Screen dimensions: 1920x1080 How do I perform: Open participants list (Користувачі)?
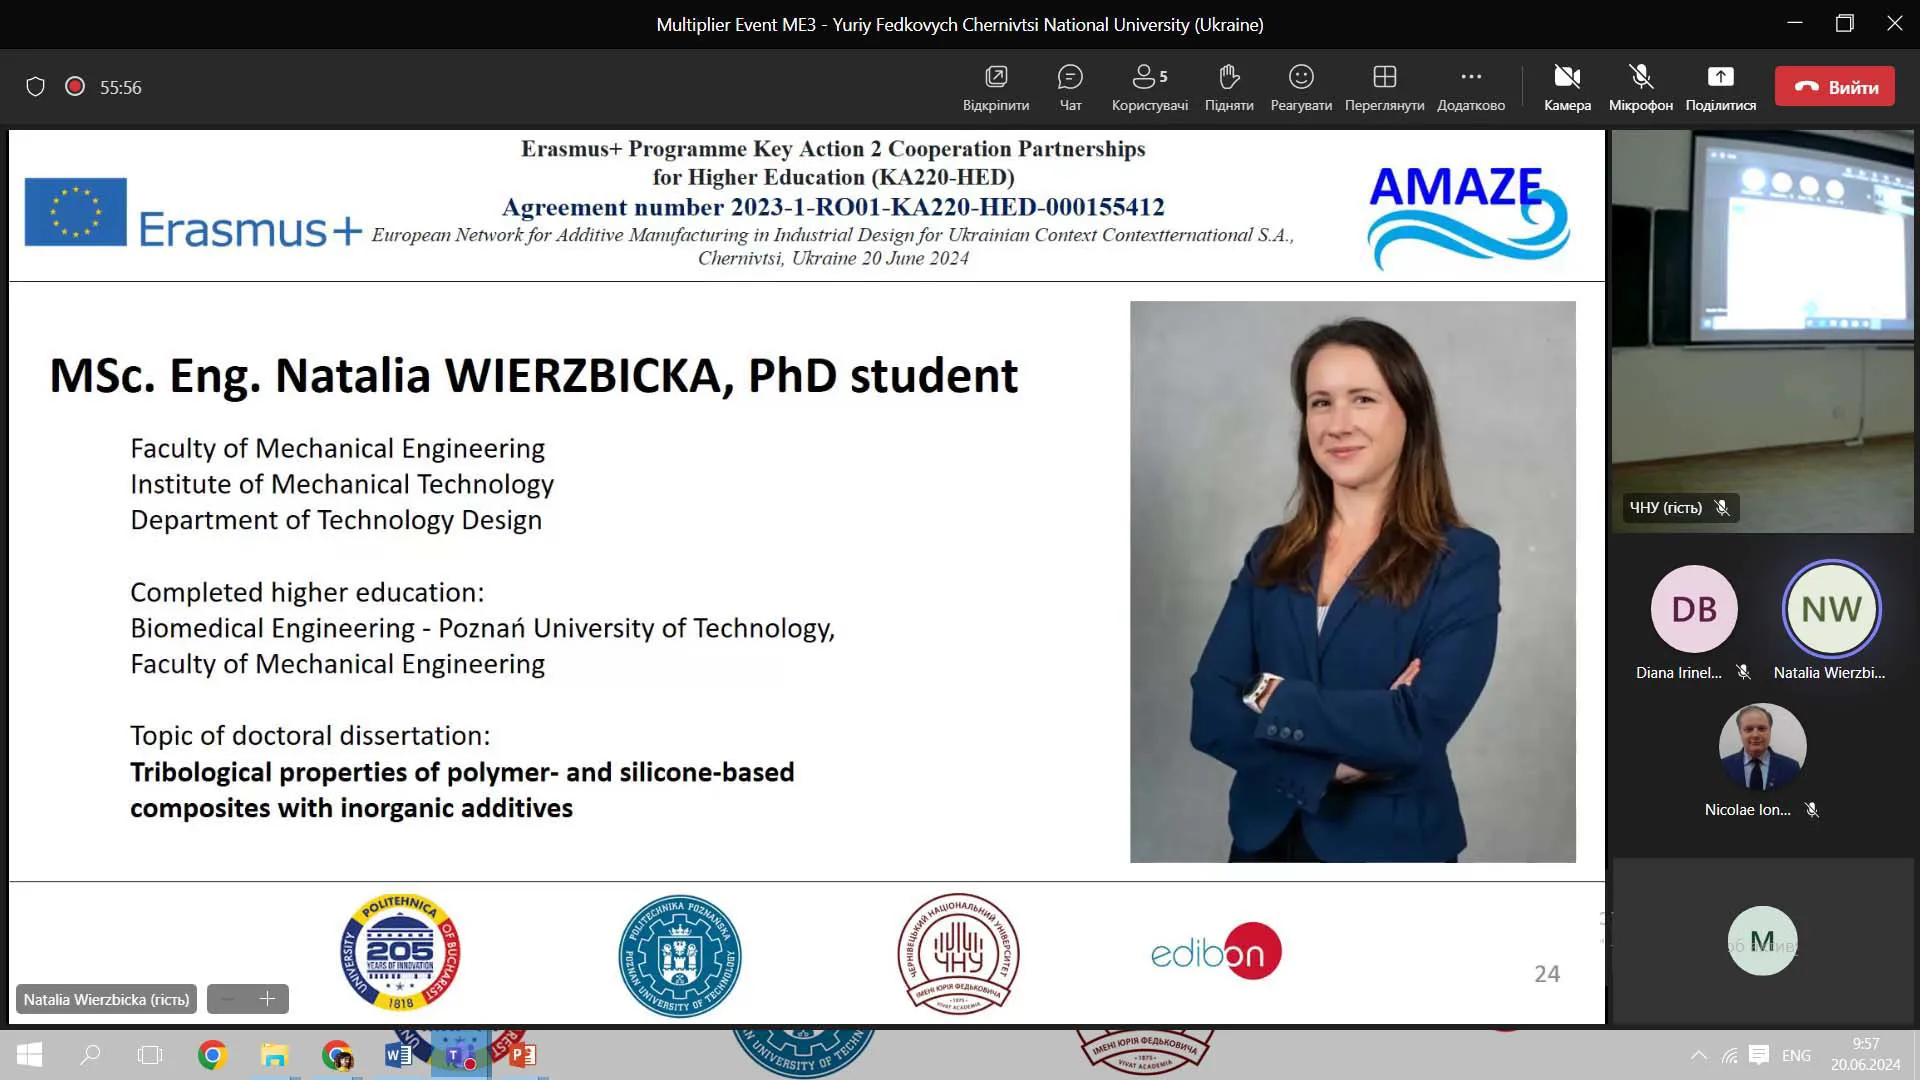(x=1149, y=87)
